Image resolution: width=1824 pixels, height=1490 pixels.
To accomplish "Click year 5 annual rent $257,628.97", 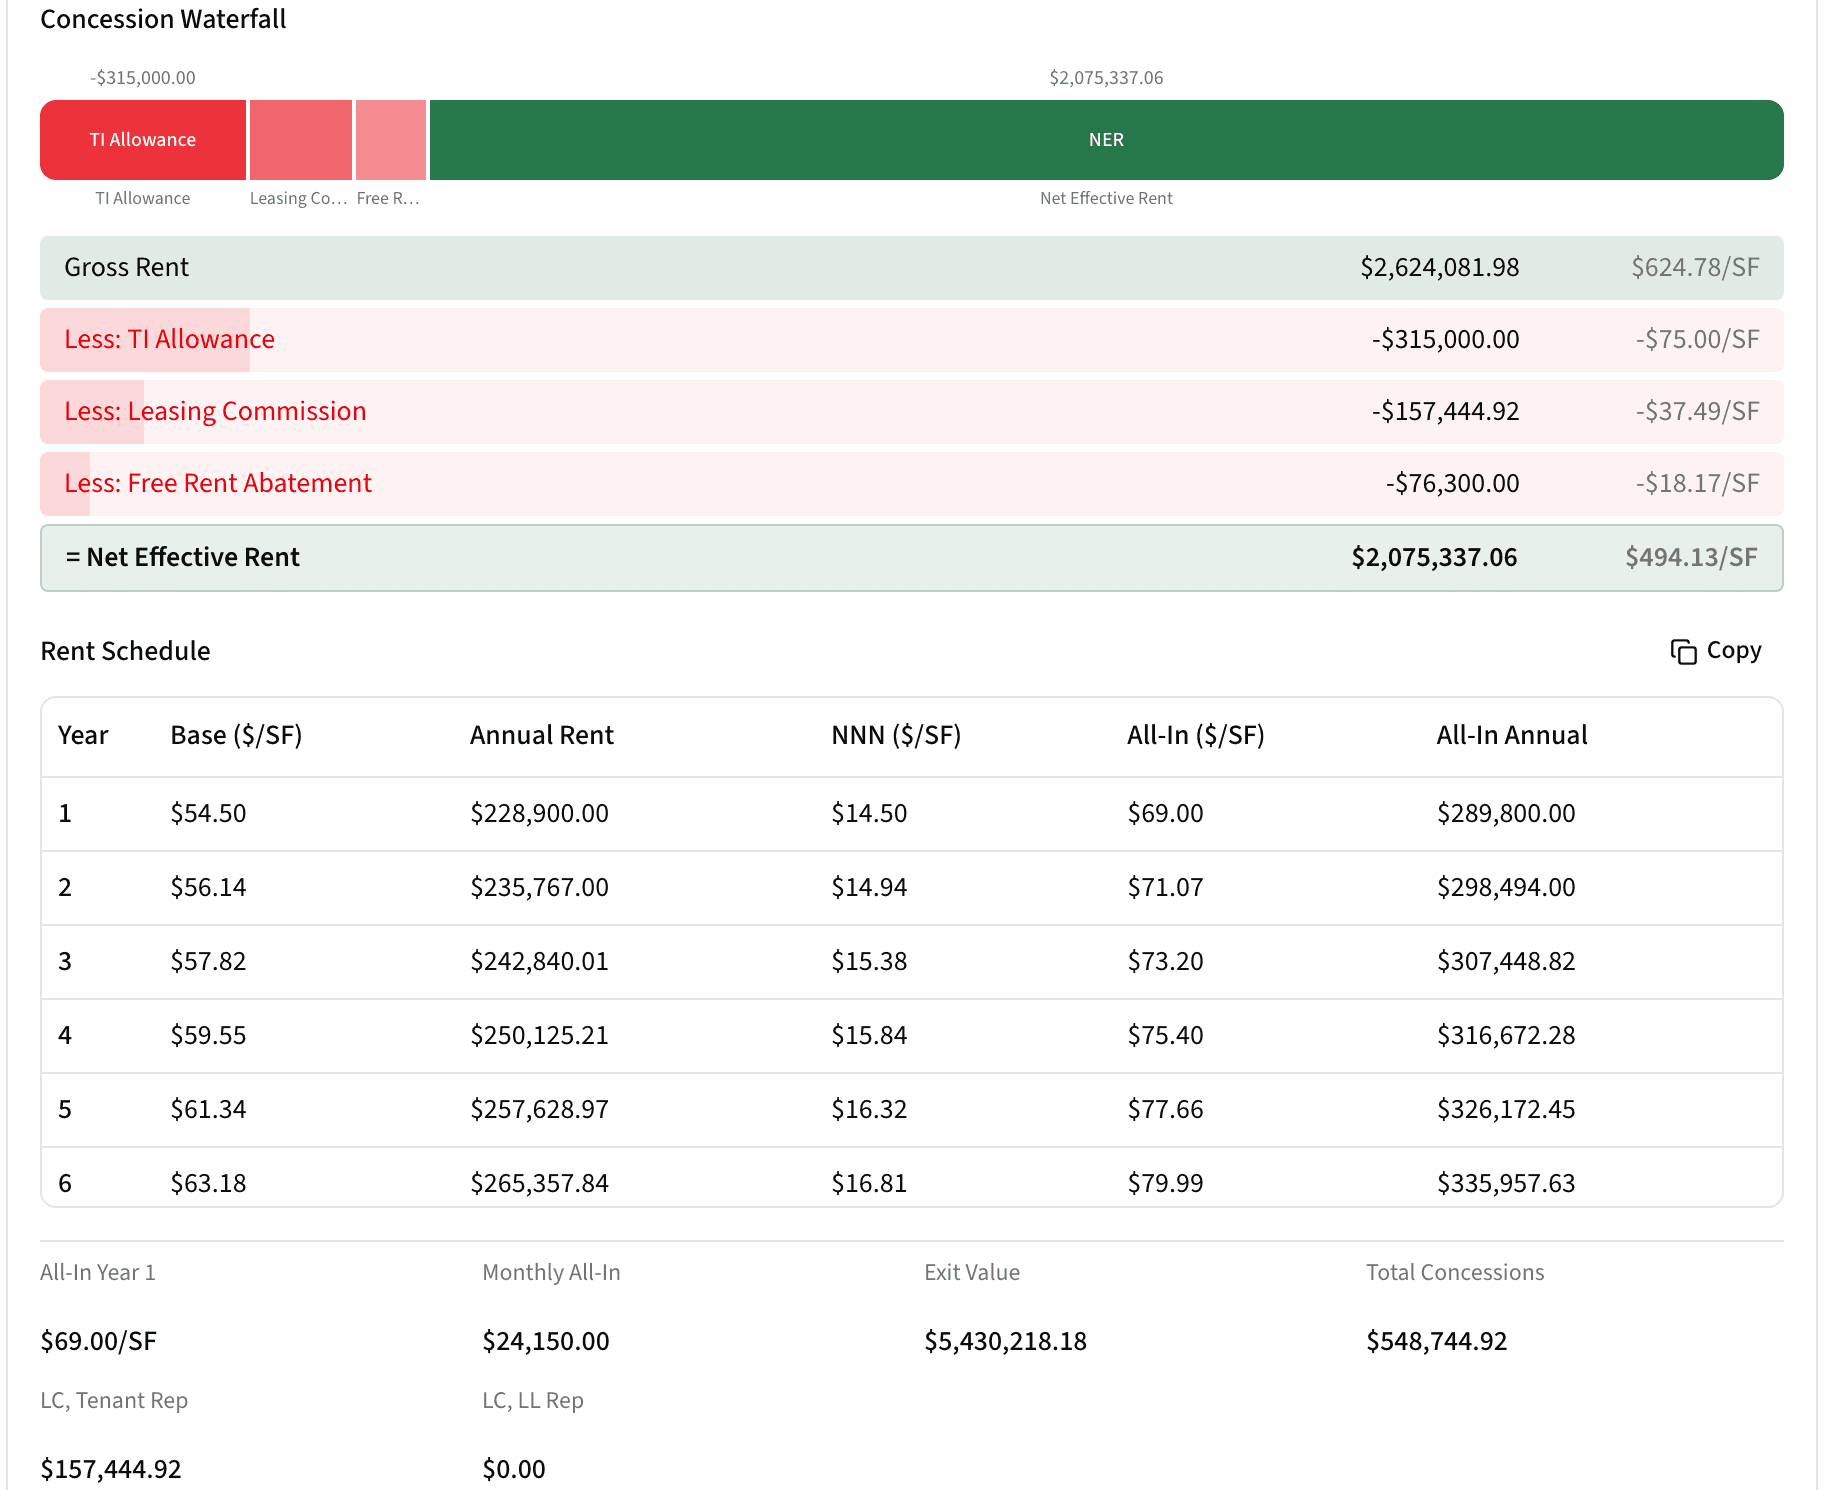I will 539,1110.
